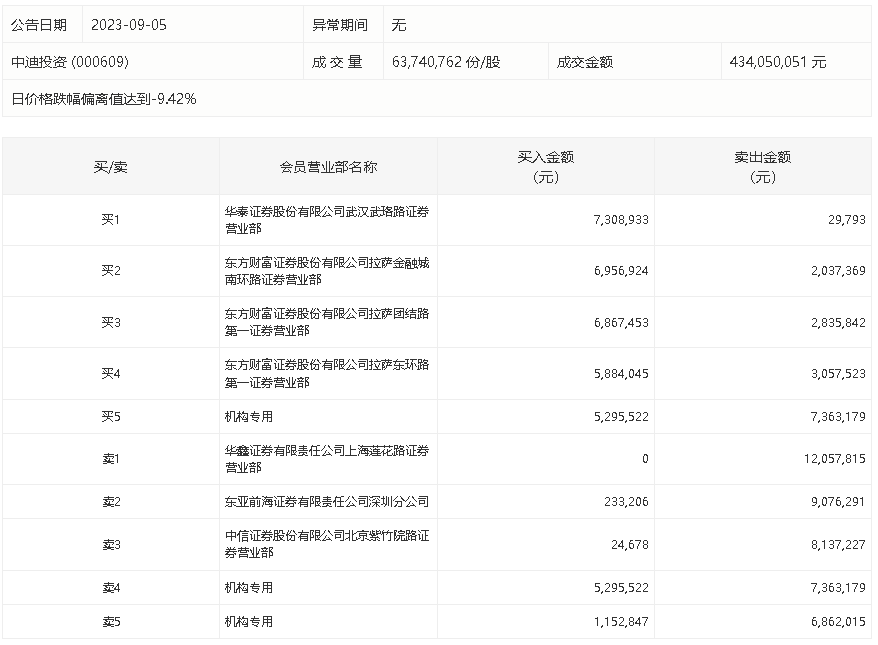Click the 0 buy amount in 卖1 row
This screenshot has height=645, width=878.
click(645, 459)
